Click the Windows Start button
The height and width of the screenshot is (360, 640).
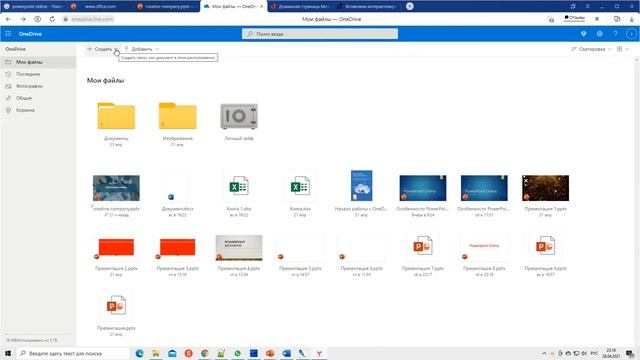tap(8, 353)
